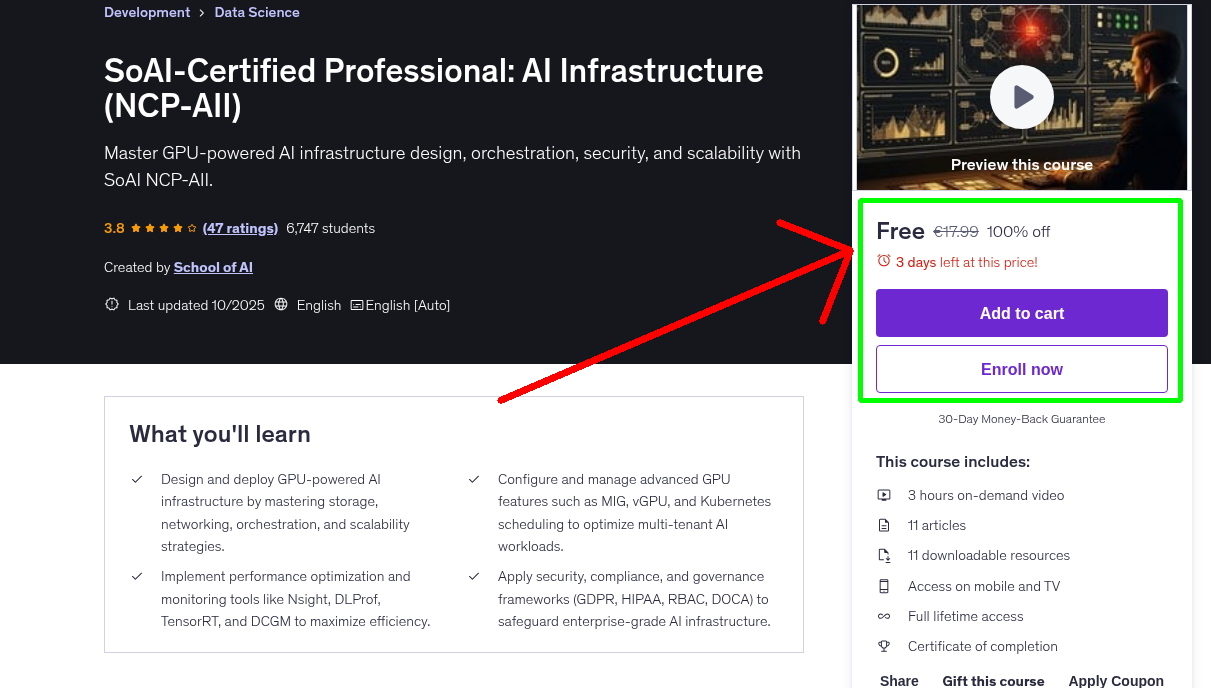Click the globe icon next to English

click(284, 305)
